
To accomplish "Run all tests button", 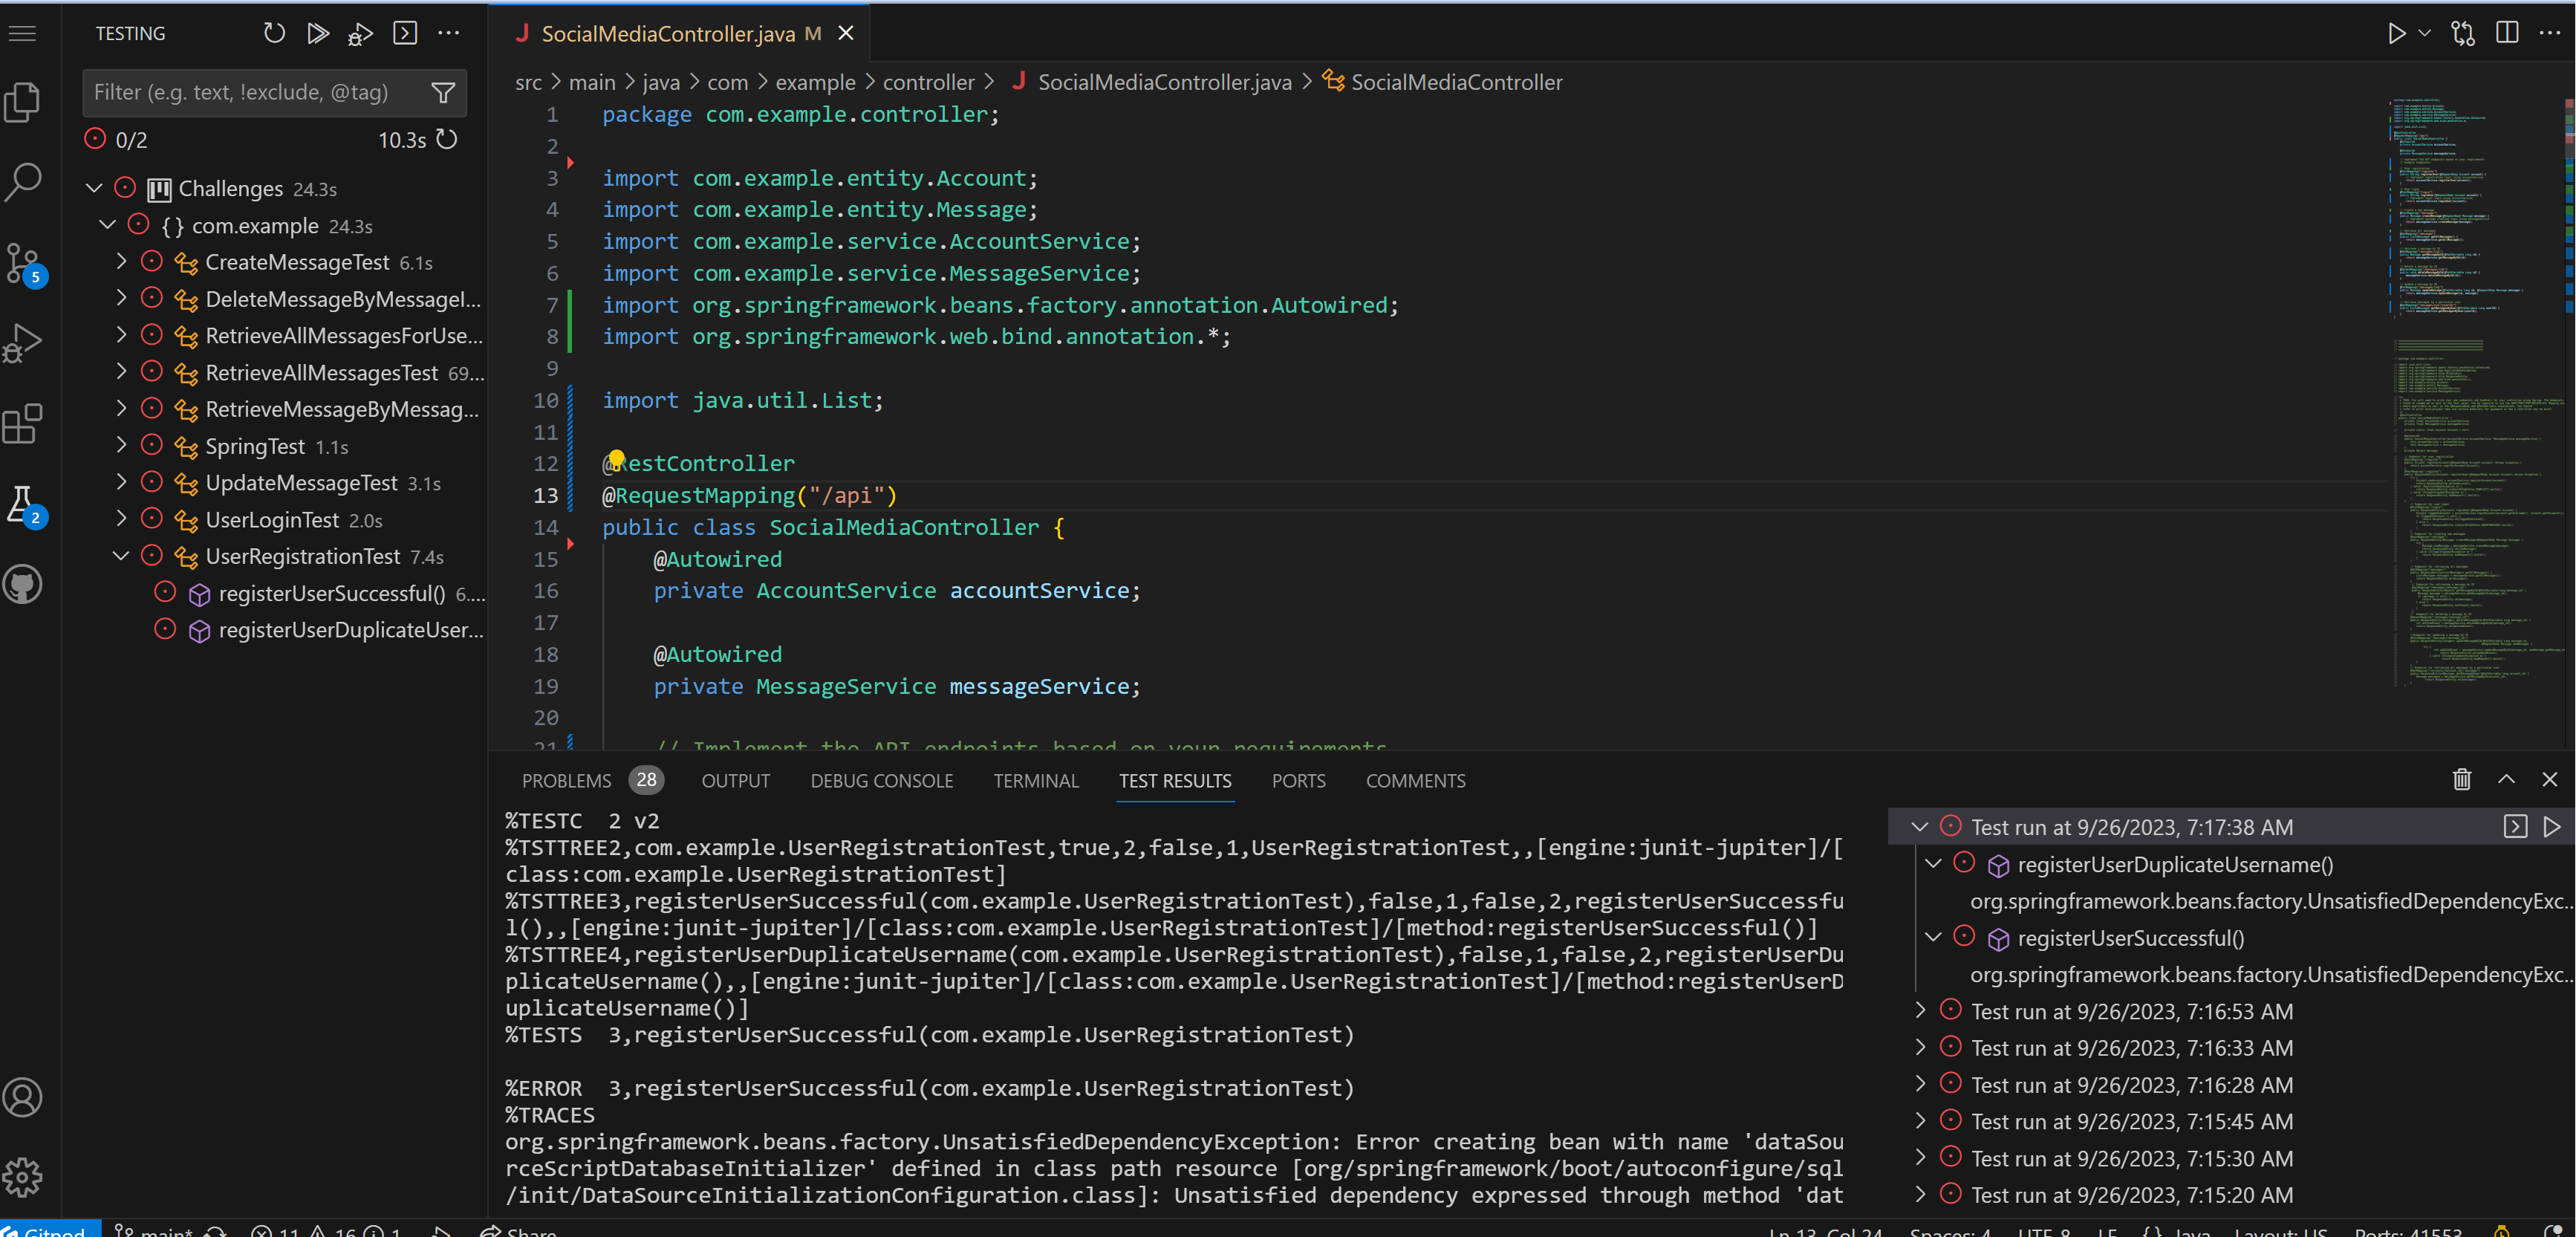I will coord(318,33).
